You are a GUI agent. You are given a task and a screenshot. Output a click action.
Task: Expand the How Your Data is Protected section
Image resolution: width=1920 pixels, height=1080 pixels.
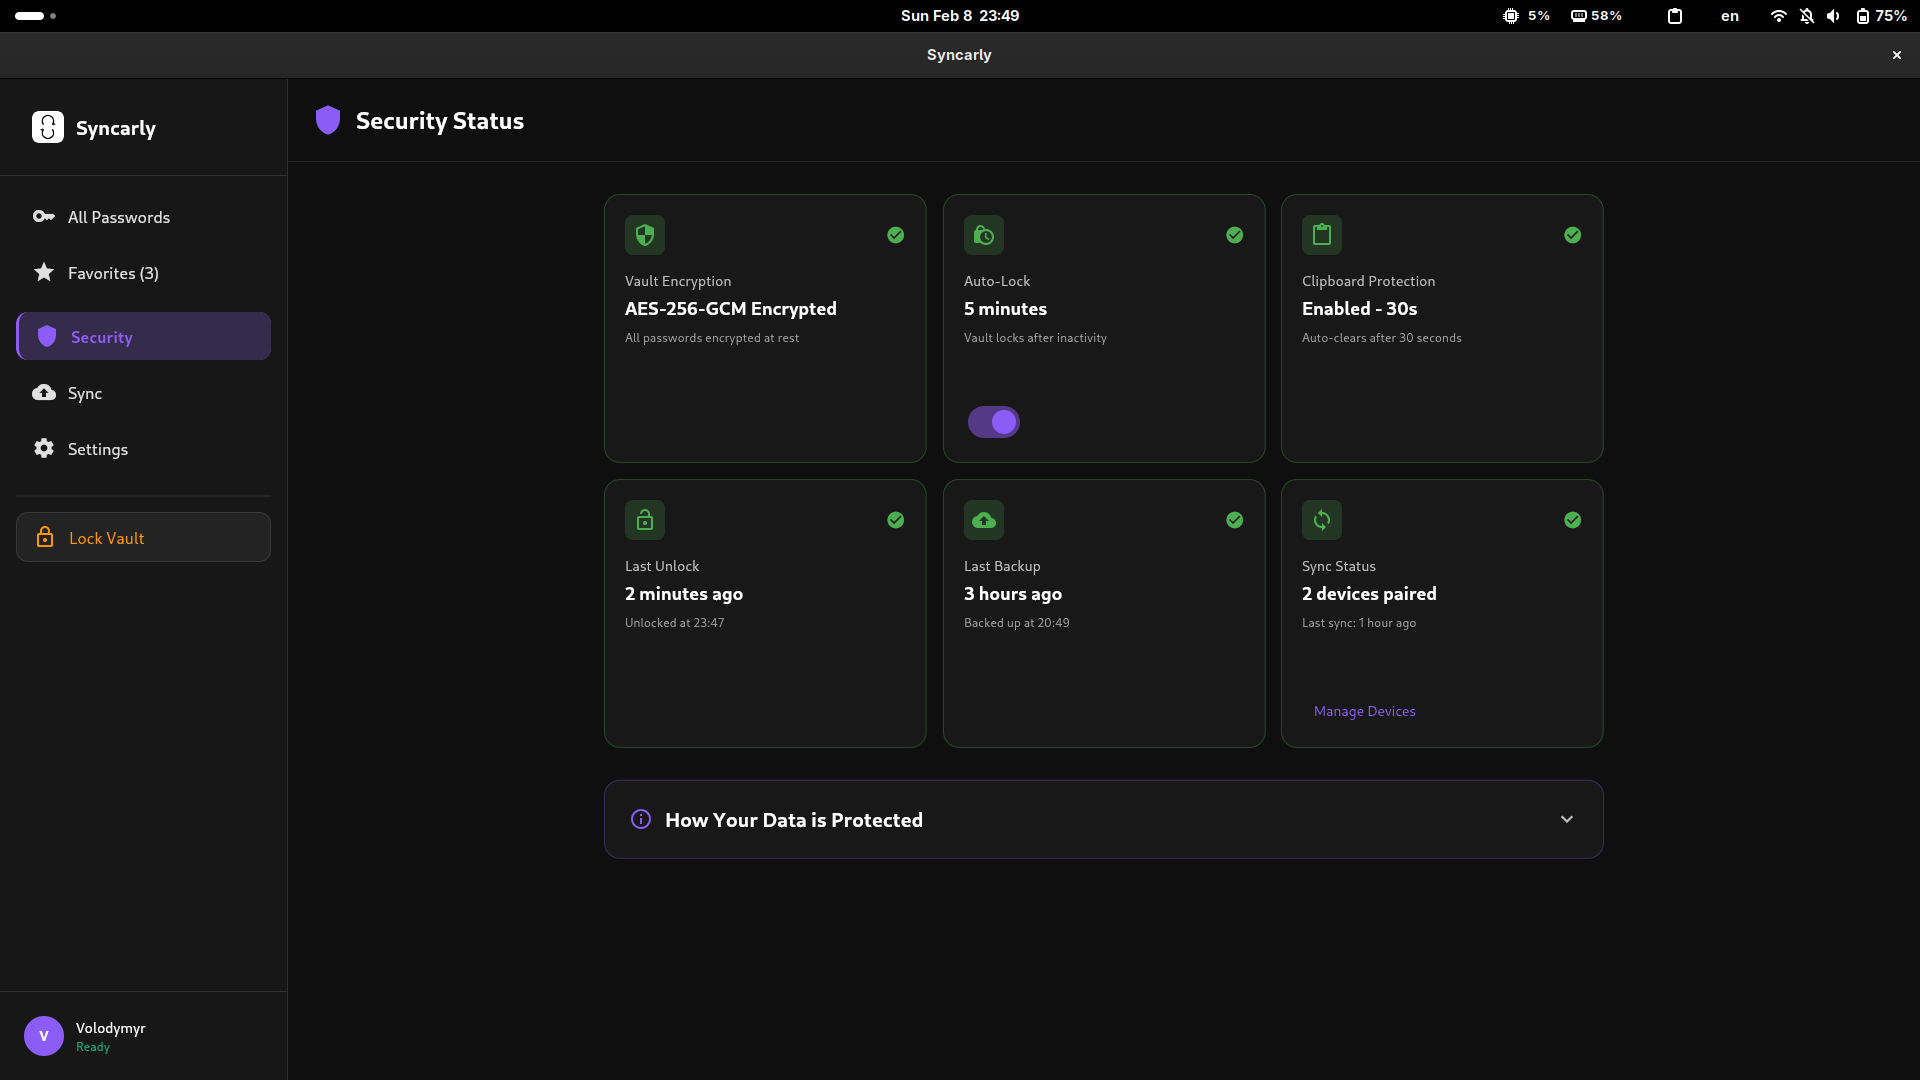(x=1566, y=818)
